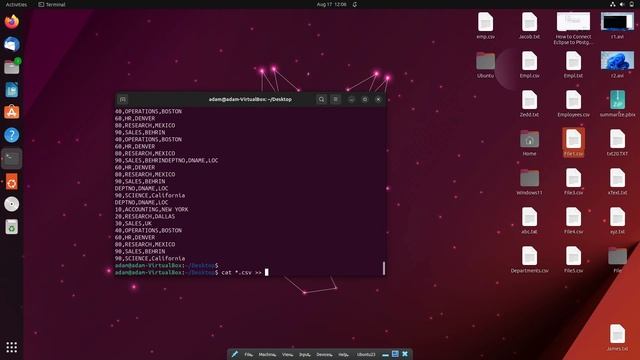Screen dimensions: 640x360
Task: Click the Terminal icon in the dock
Action: click(x=11, y=158)
